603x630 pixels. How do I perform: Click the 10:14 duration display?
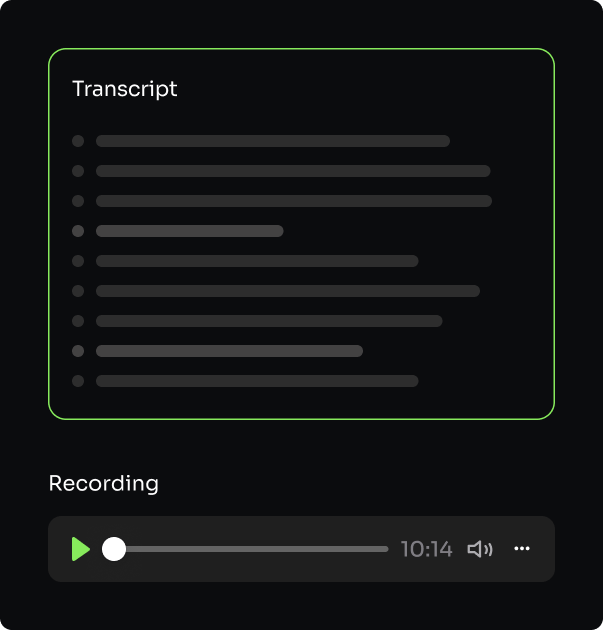(x=427, y=549)
